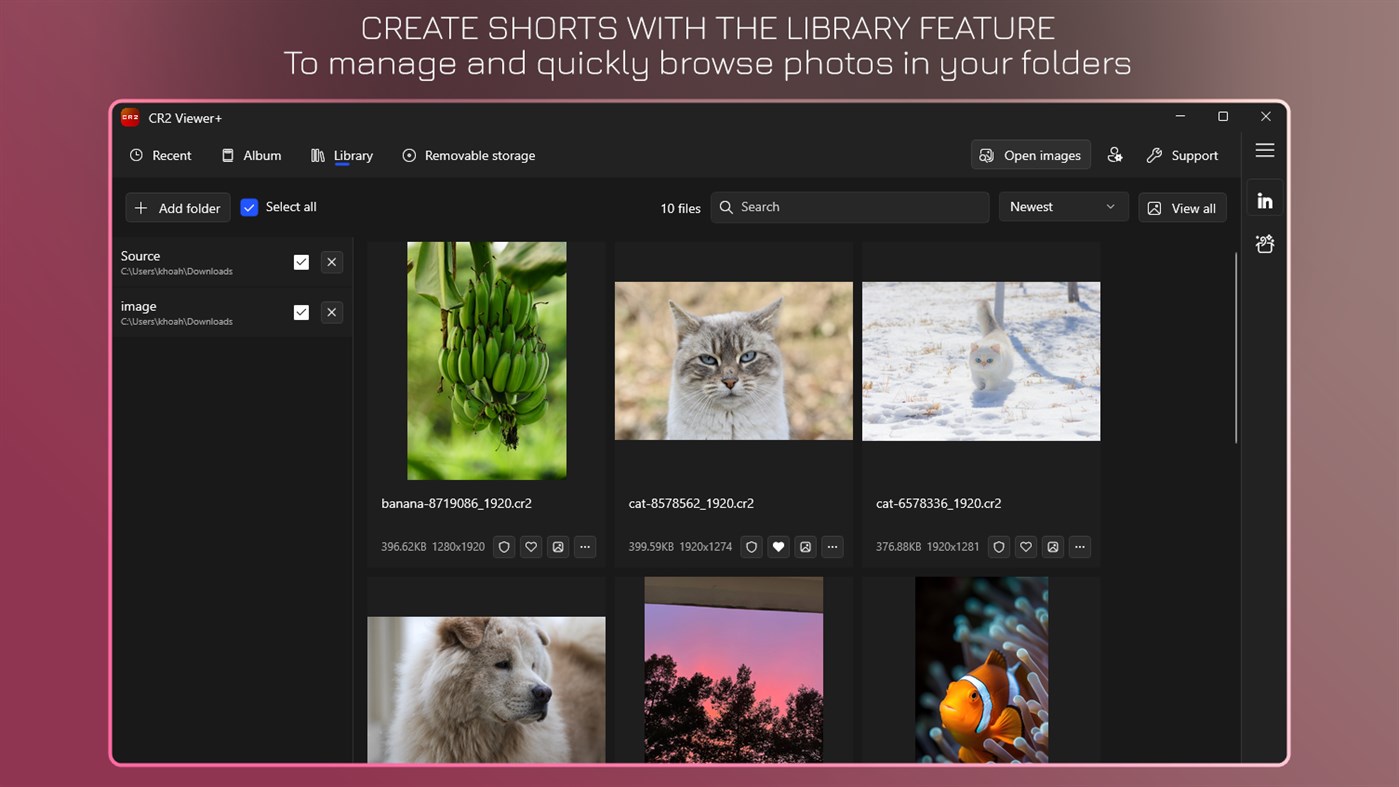1399x787 pixels.
Task: Open the Removable storage tab
Action: tap(468, 155)
